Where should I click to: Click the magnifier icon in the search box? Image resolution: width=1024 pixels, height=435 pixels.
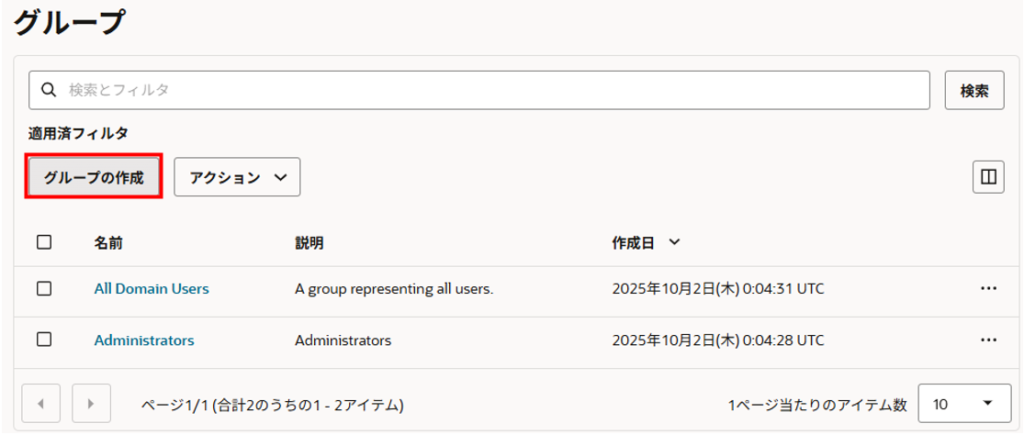[47, 90]
